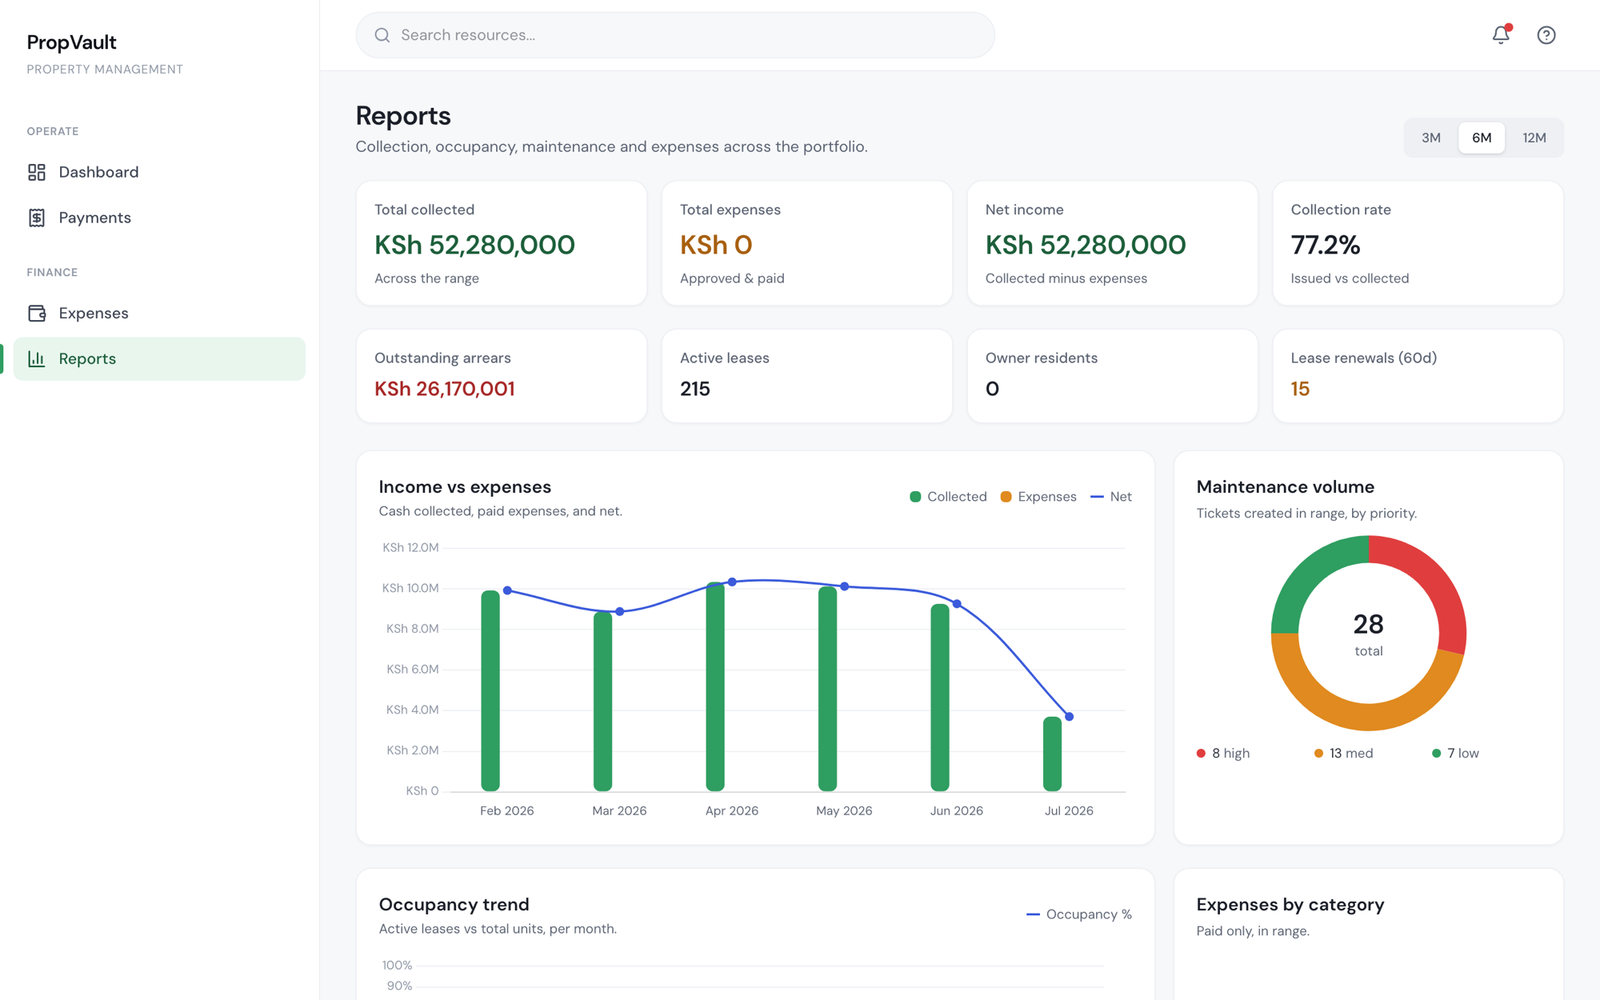The image size is (1600, 1000).
Task: Click the PropVault logo text
Action: coord(71,42)
